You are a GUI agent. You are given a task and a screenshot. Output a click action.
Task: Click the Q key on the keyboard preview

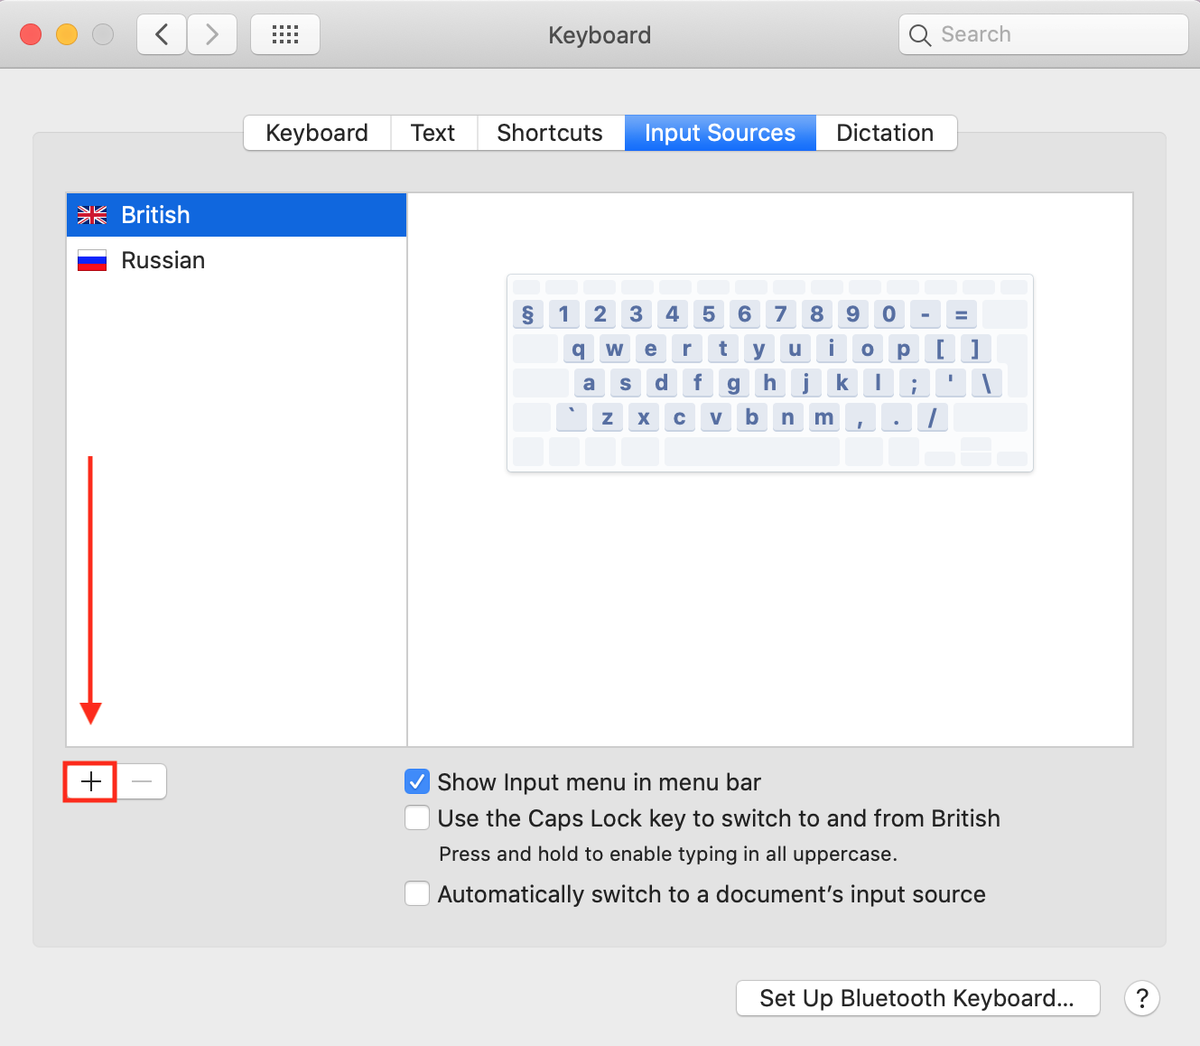578,348
